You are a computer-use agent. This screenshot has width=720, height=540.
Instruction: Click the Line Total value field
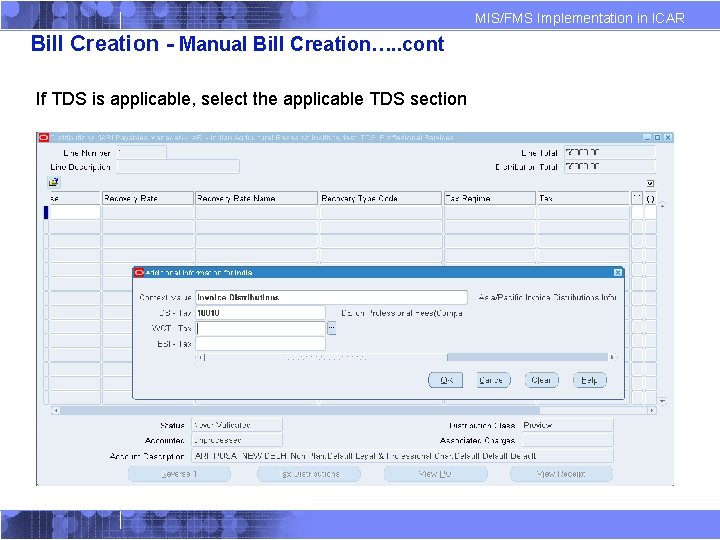(610, 152)
